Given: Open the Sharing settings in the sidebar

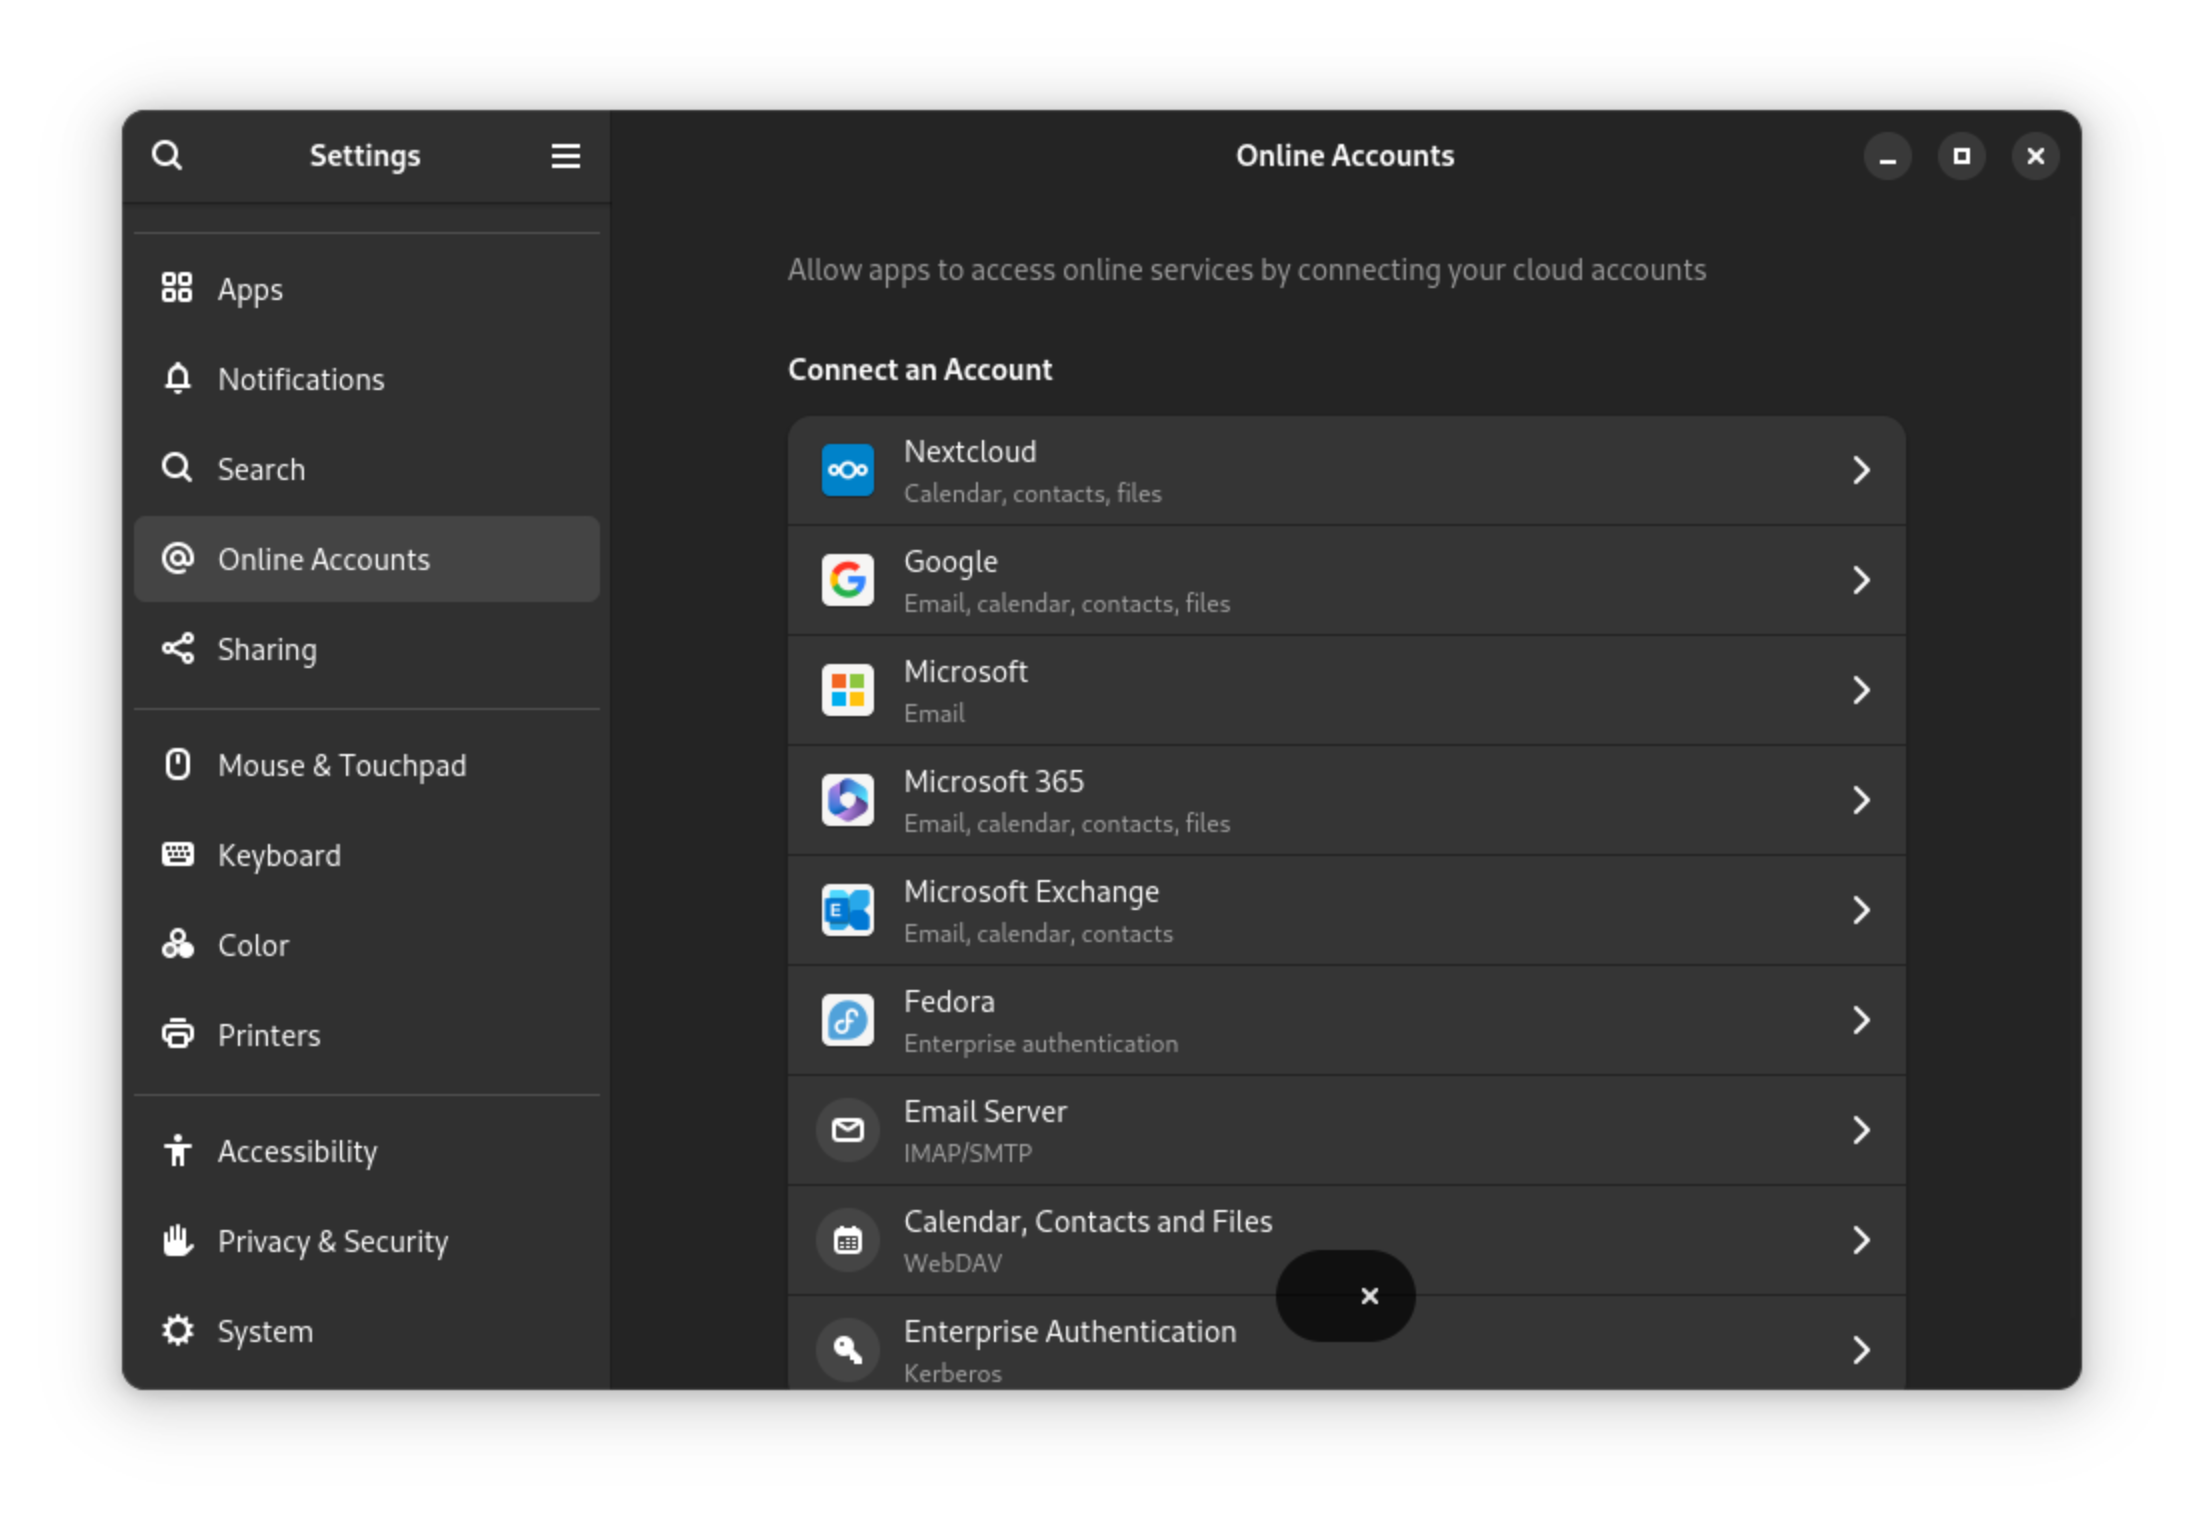Looking at the screenshot, I should pyautogui.click(x=267, y=649).
